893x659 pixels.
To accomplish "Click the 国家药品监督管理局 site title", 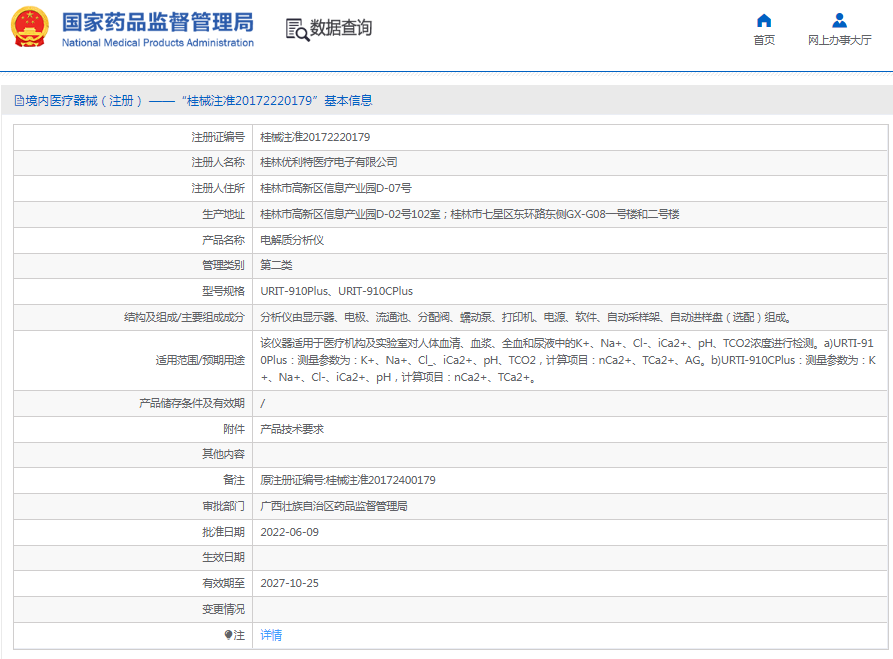I will [x=157, y=22].
